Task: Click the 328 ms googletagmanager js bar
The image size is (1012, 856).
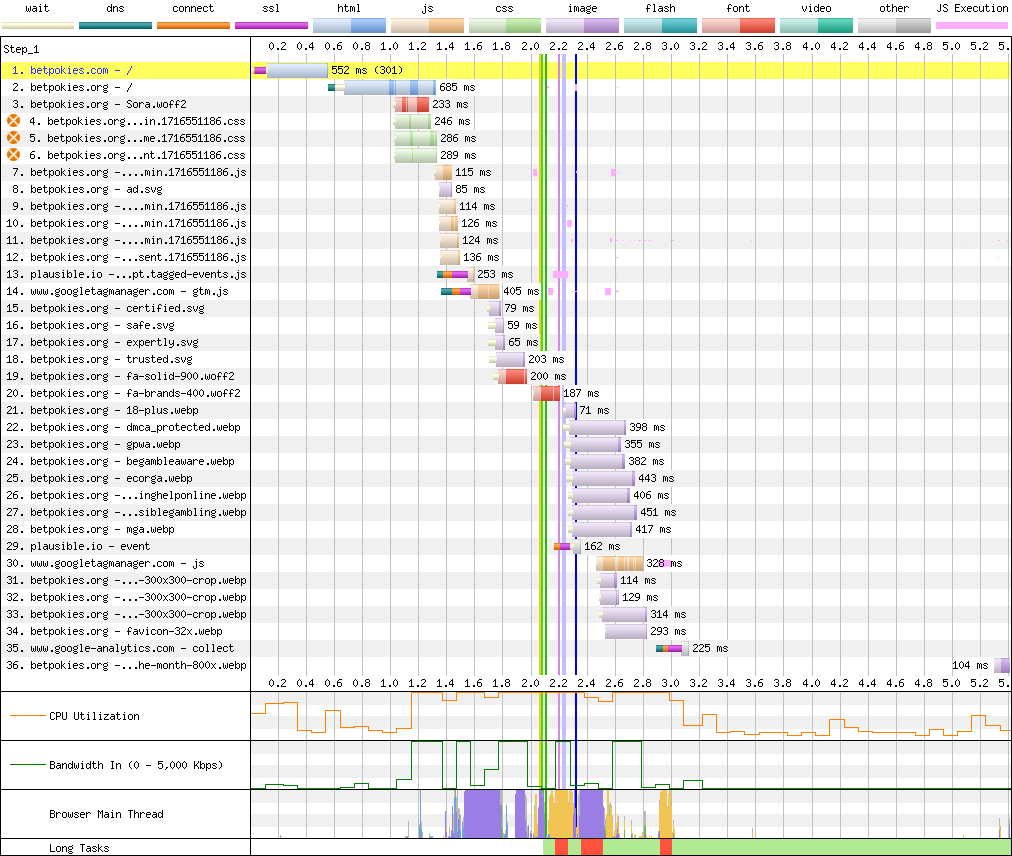Action: pos(620,563)
